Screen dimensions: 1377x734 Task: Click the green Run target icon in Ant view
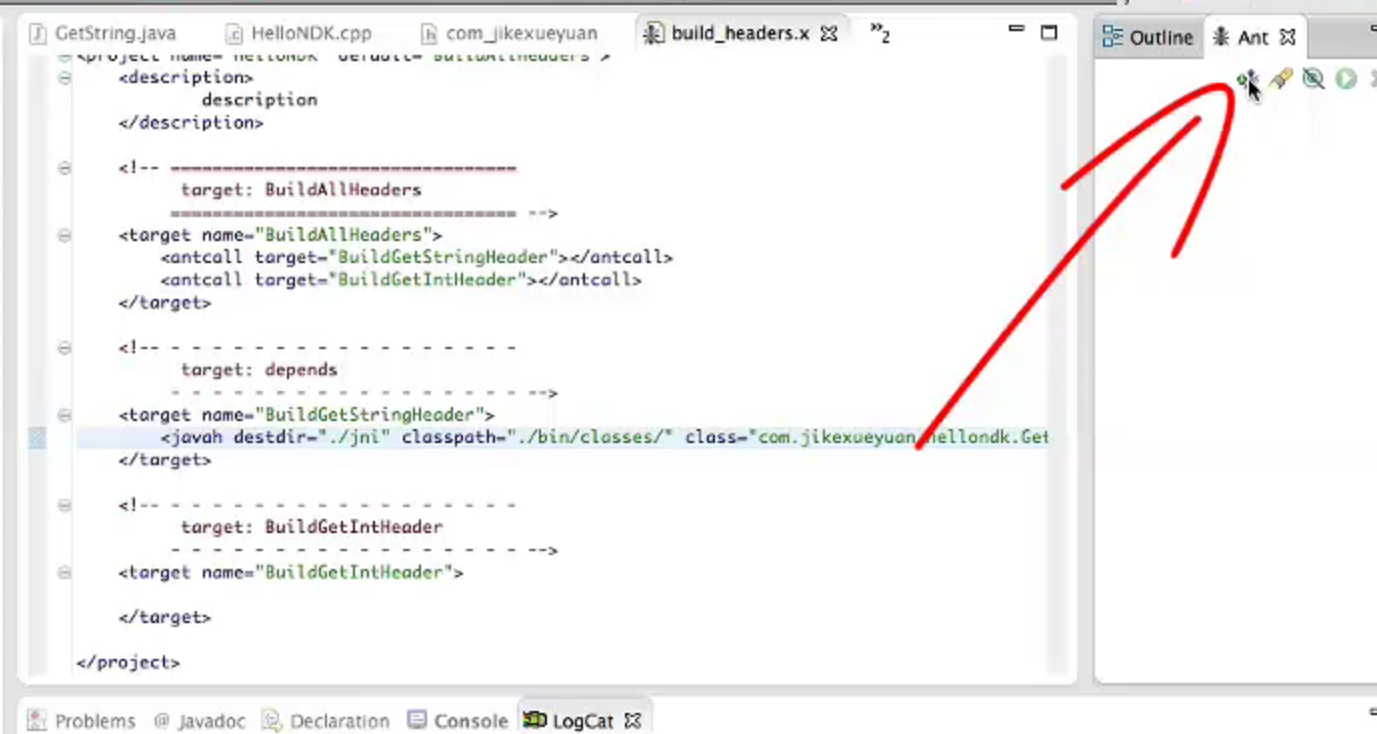click(x=1346, y=78)
